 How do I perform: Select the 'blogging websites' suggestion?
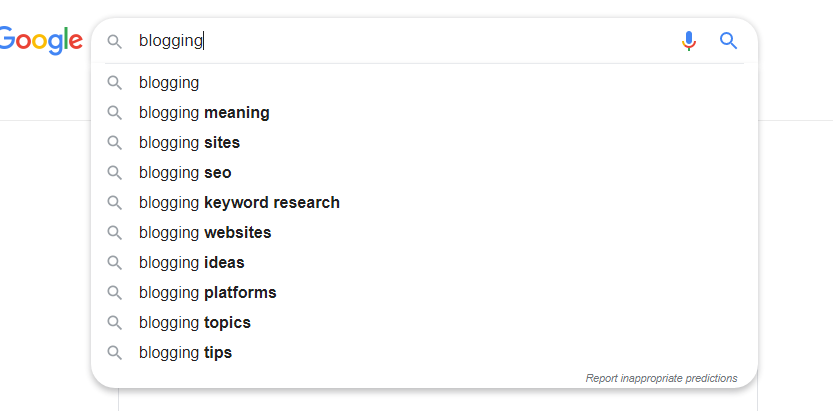pyautogui.click(x=205, y=233)
